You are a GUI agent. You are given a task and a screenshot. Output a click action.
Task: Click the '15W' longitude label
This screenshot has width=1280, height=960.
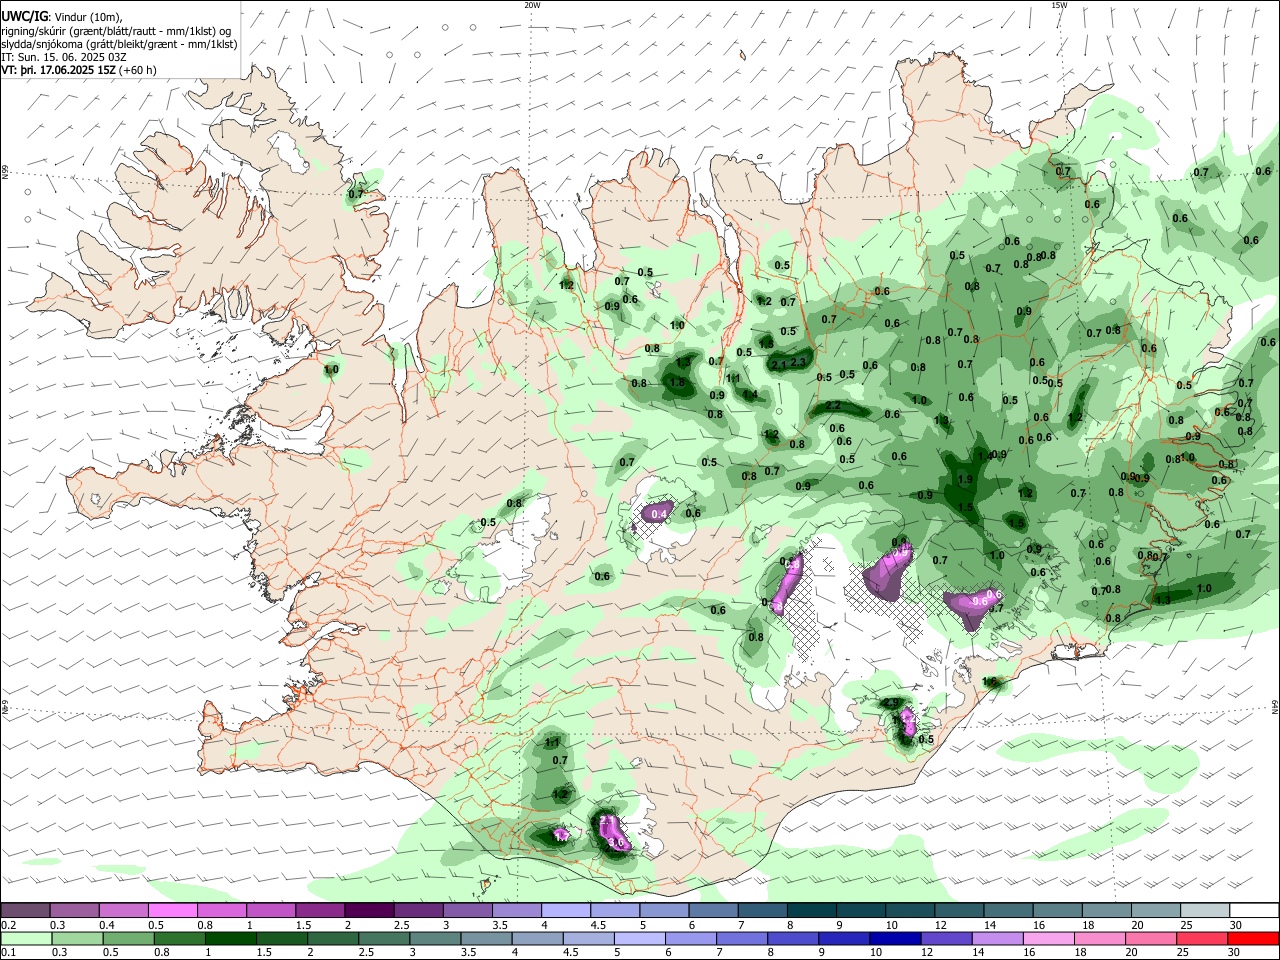[x=1059, y=5]
